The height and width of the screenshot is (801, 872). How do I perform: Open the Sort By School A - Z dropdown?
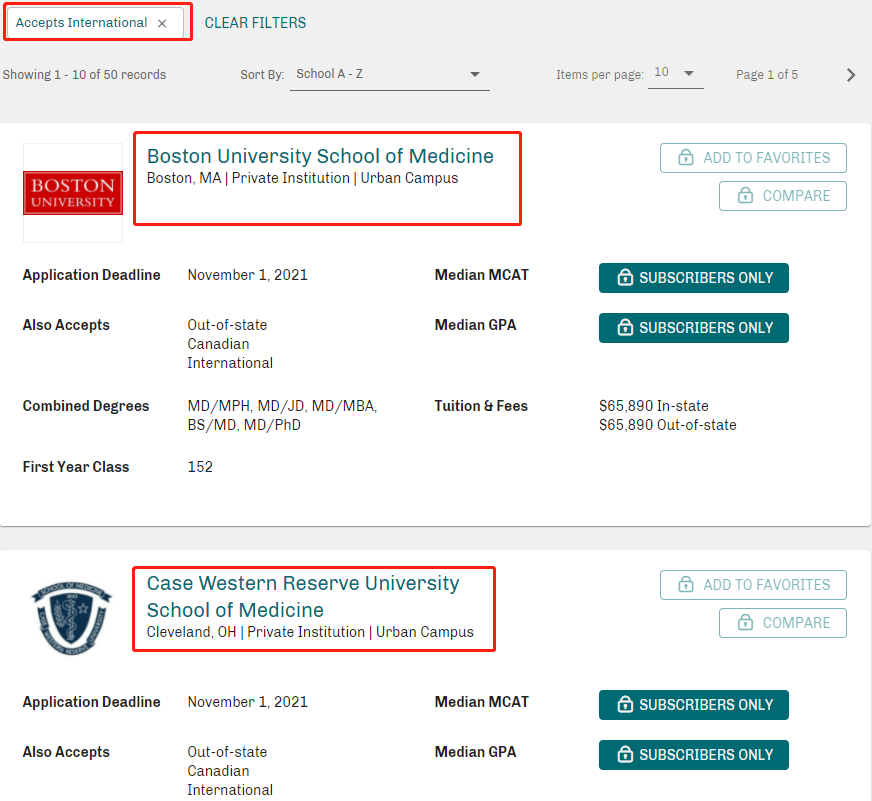389,75
